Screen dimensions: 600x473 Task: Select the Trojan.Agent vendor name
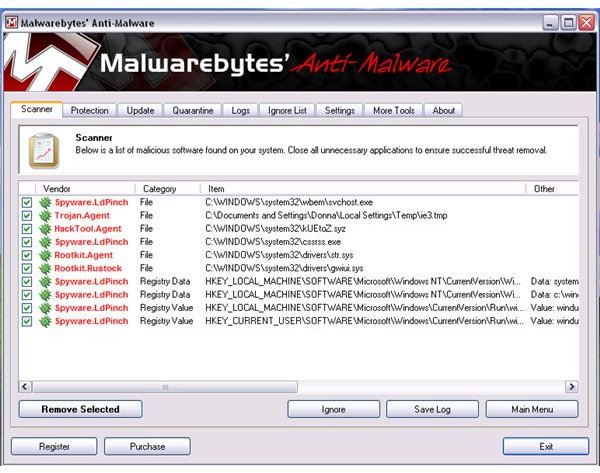point(82,215)
